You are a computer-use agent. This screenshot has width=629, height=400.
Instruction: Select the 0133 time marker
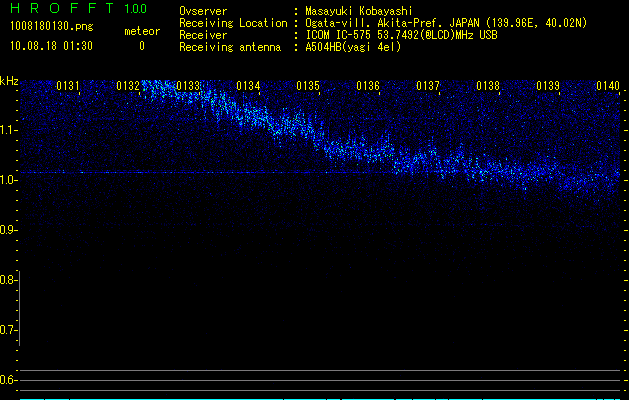188,87
